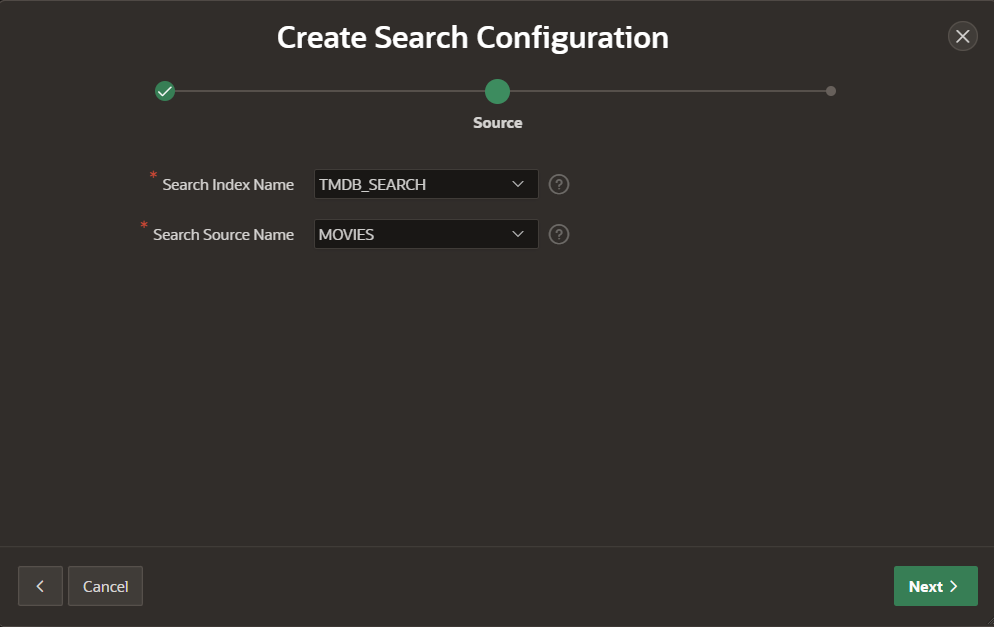Open help for Search Index Name

click(558, 184)
